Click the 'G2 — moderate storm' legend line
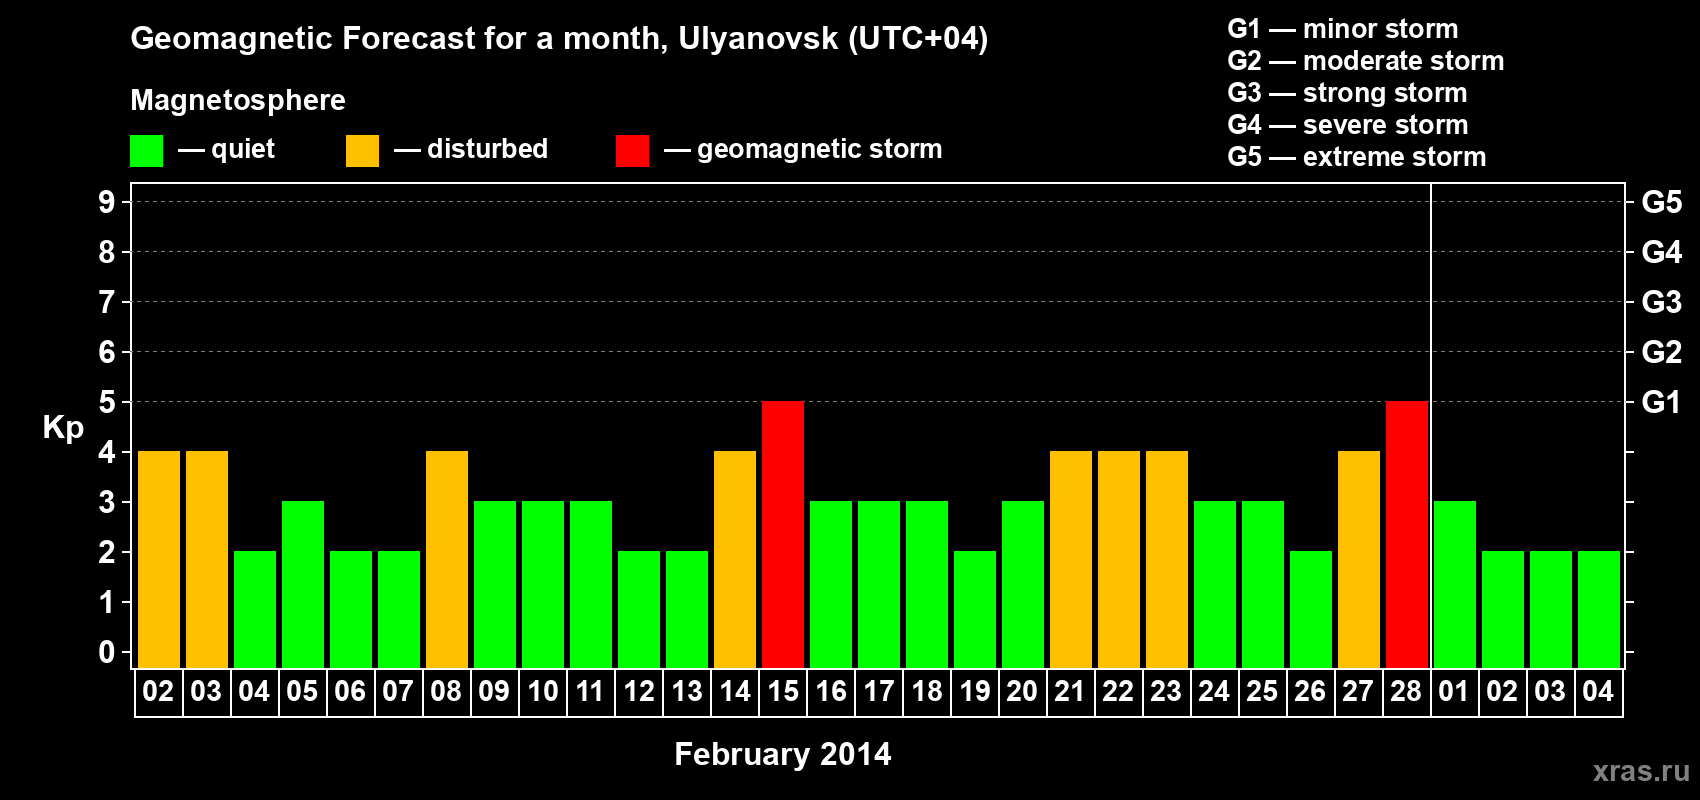 [x=1366, y=61]
